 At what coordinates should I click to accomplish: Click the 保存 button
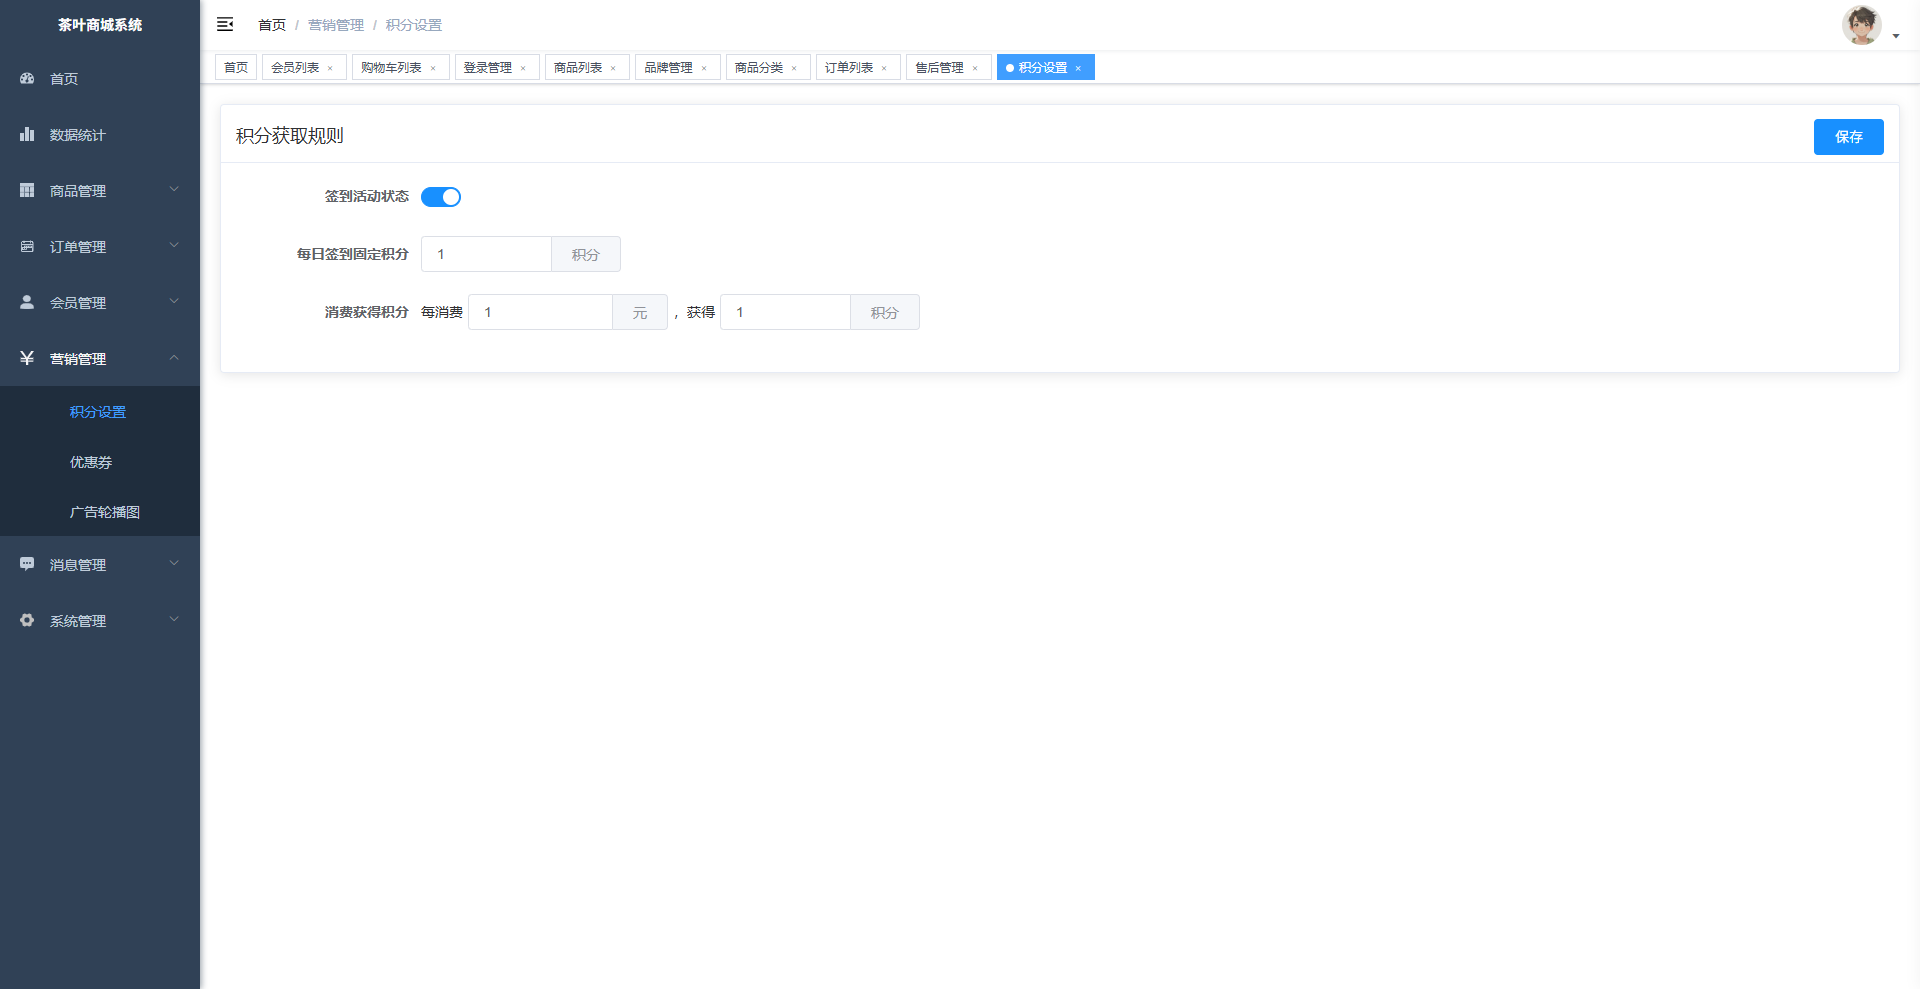(1848, 137)
